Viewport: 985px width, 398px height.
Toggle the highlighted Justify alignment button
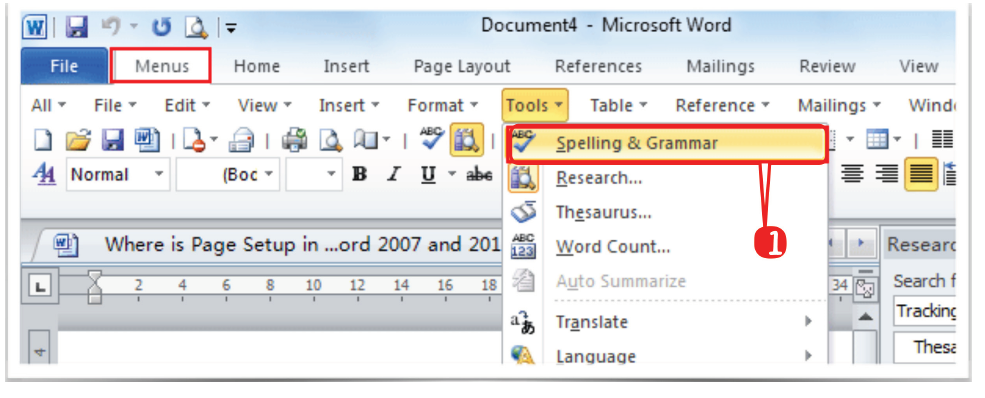pyautogui.click(x=922, y=175)
